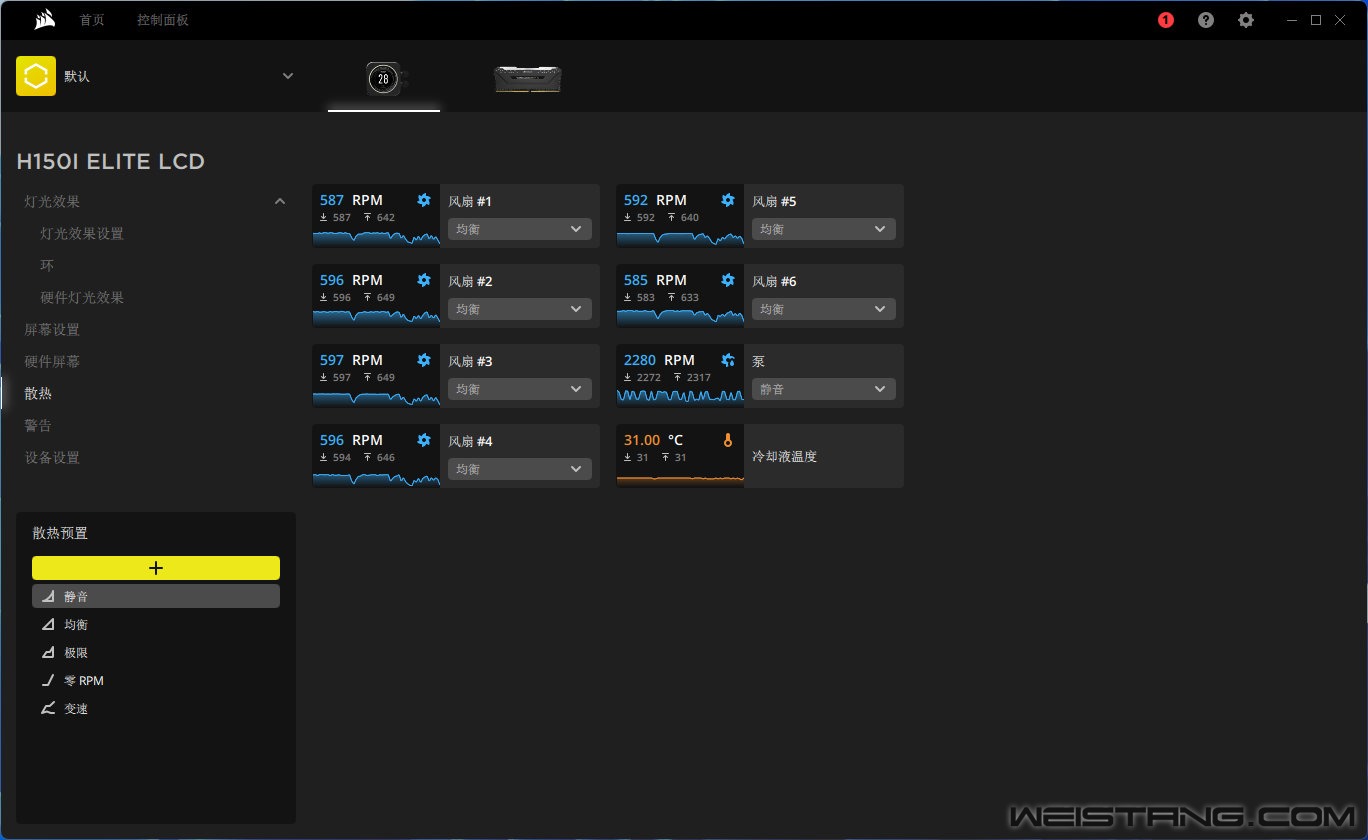Click the 风扇 #1 RPM graph

(x=376, y=237)
